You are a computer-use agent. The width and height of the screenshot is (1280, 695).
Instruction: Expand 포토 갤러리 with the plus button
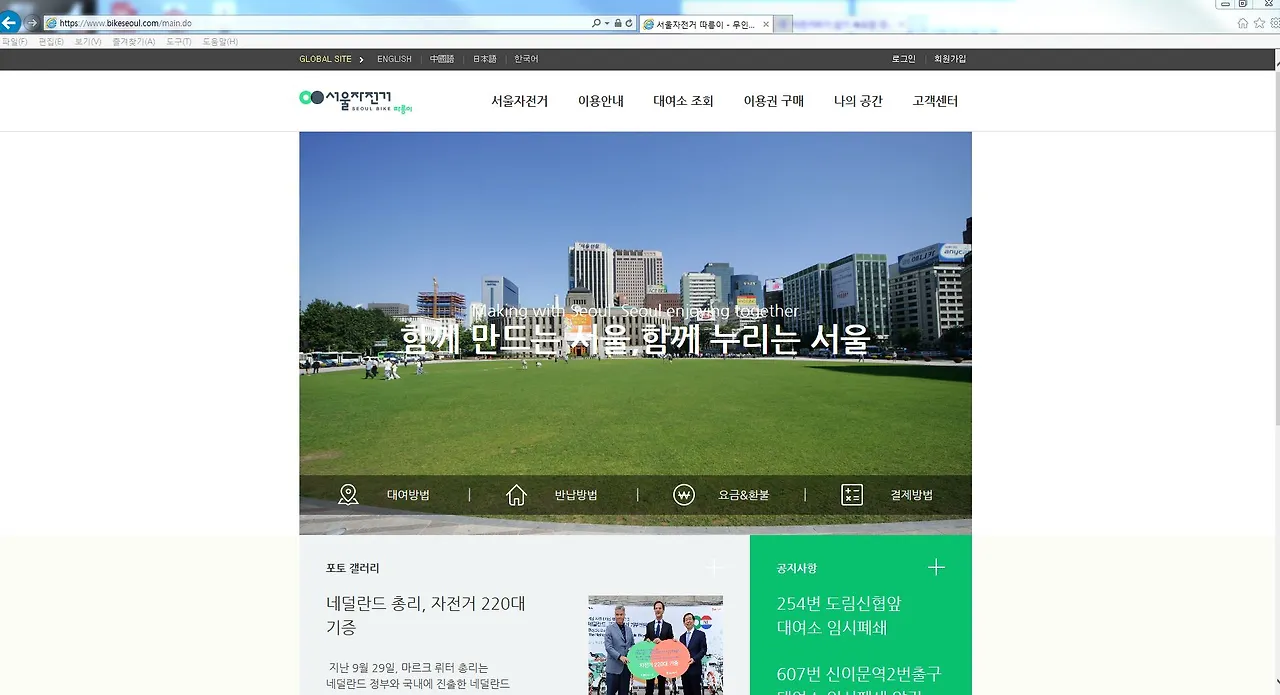[x=714, y=566]
